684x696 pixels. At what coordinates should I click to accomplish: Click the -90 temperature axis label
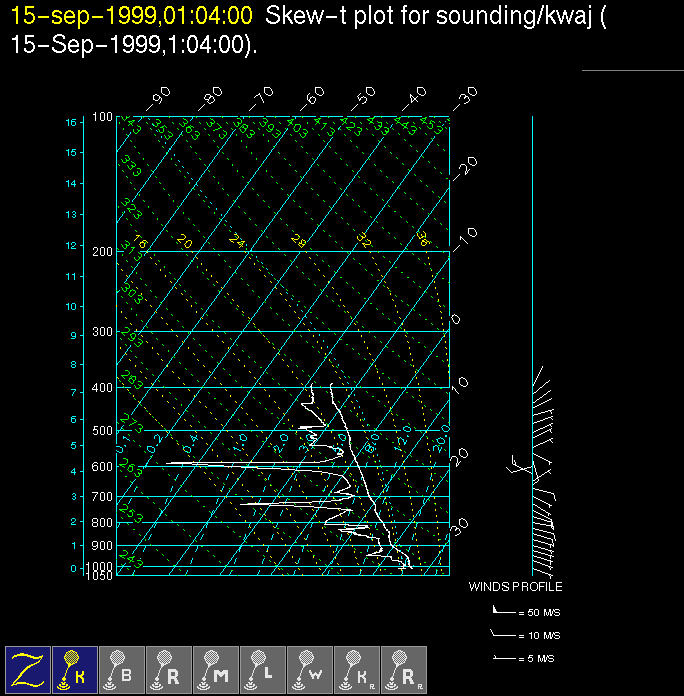[158, 98]
